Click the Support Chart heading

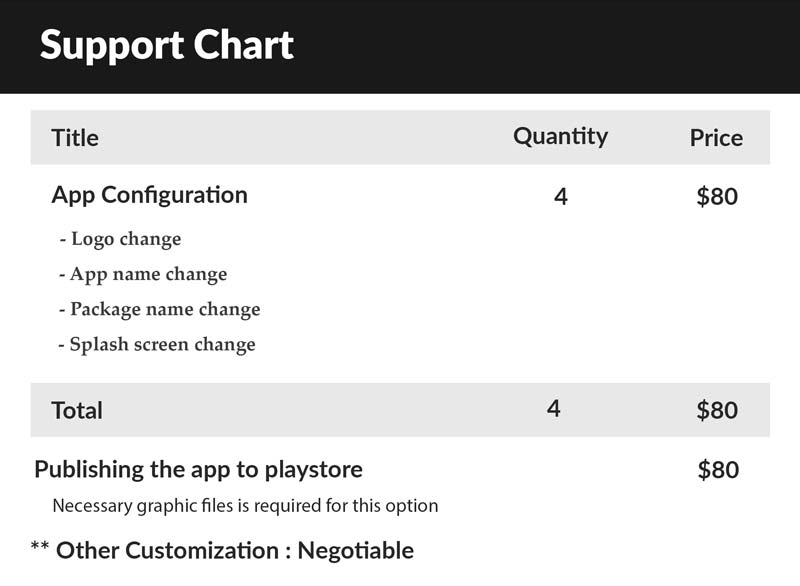click(166, 46)
